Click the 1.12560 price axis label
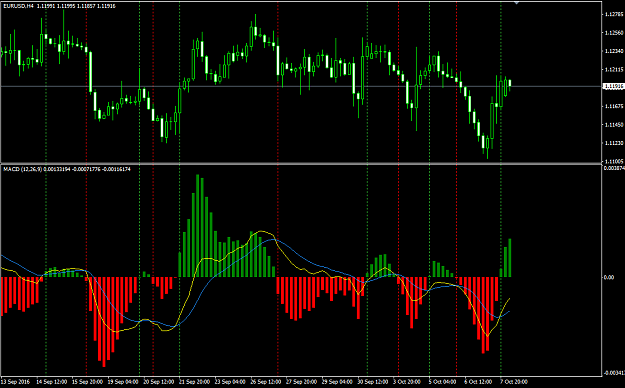 point(614,33)
